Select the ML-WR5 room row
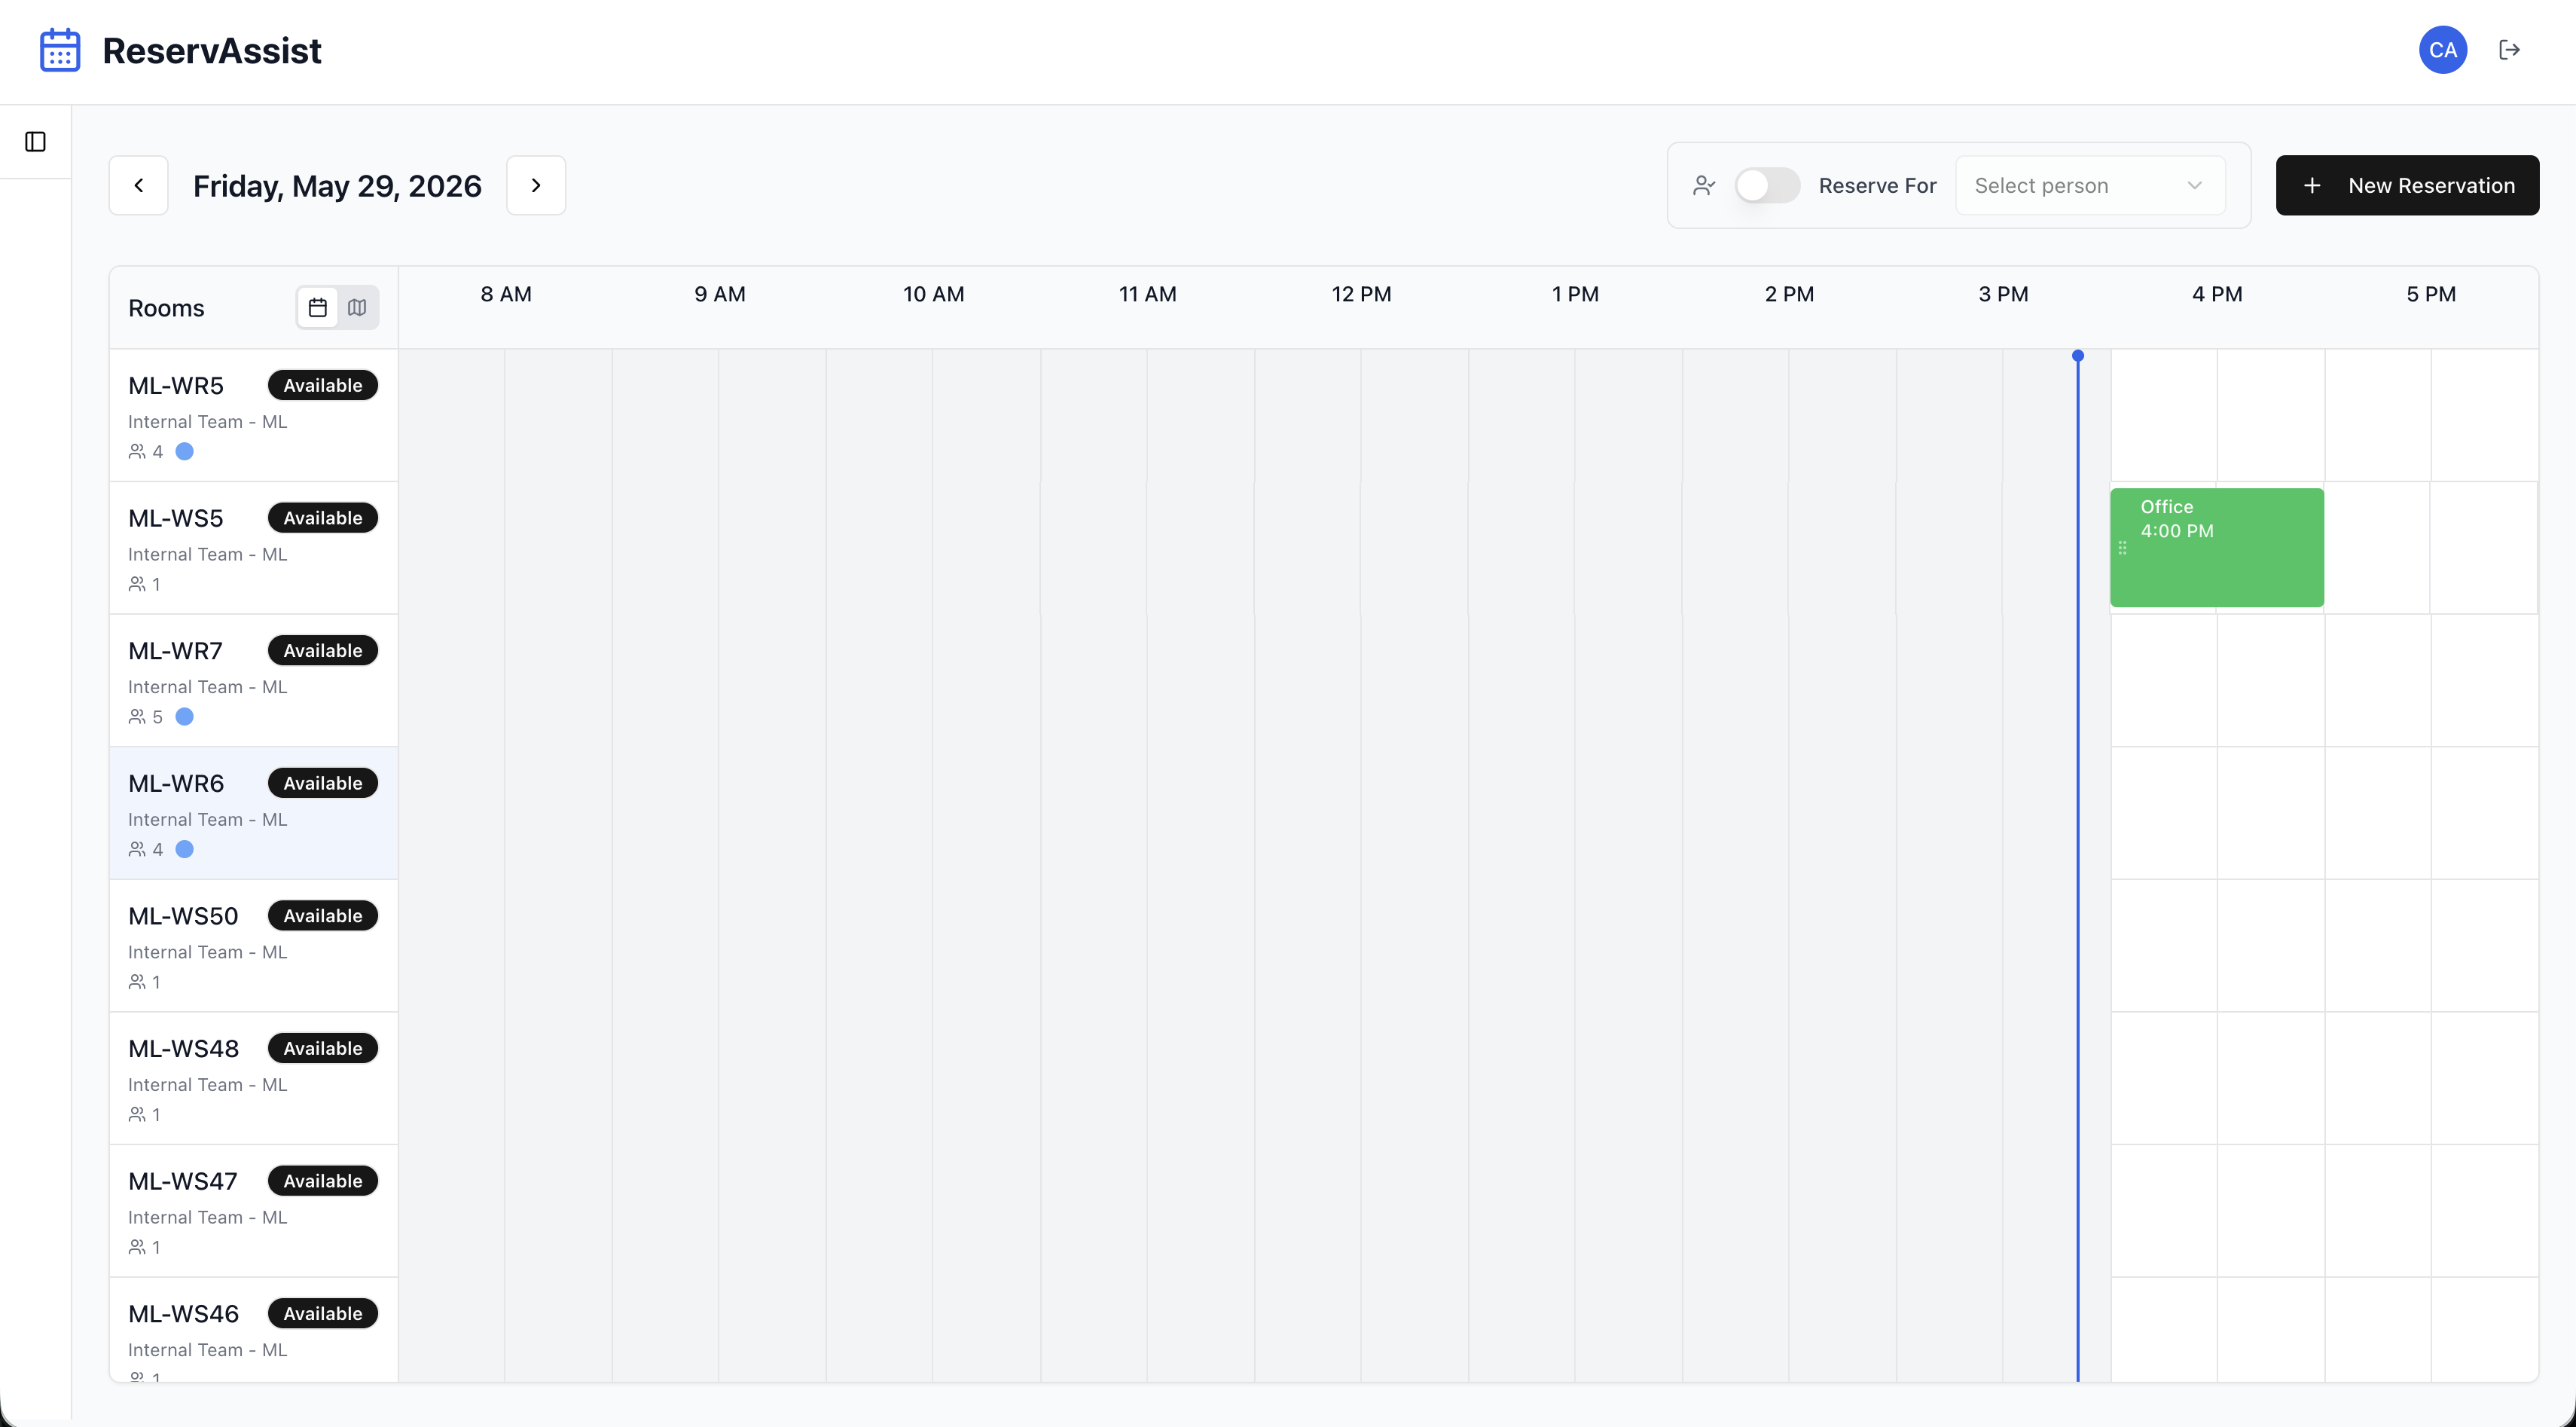2576x1427 pixels. click(253, 415)
